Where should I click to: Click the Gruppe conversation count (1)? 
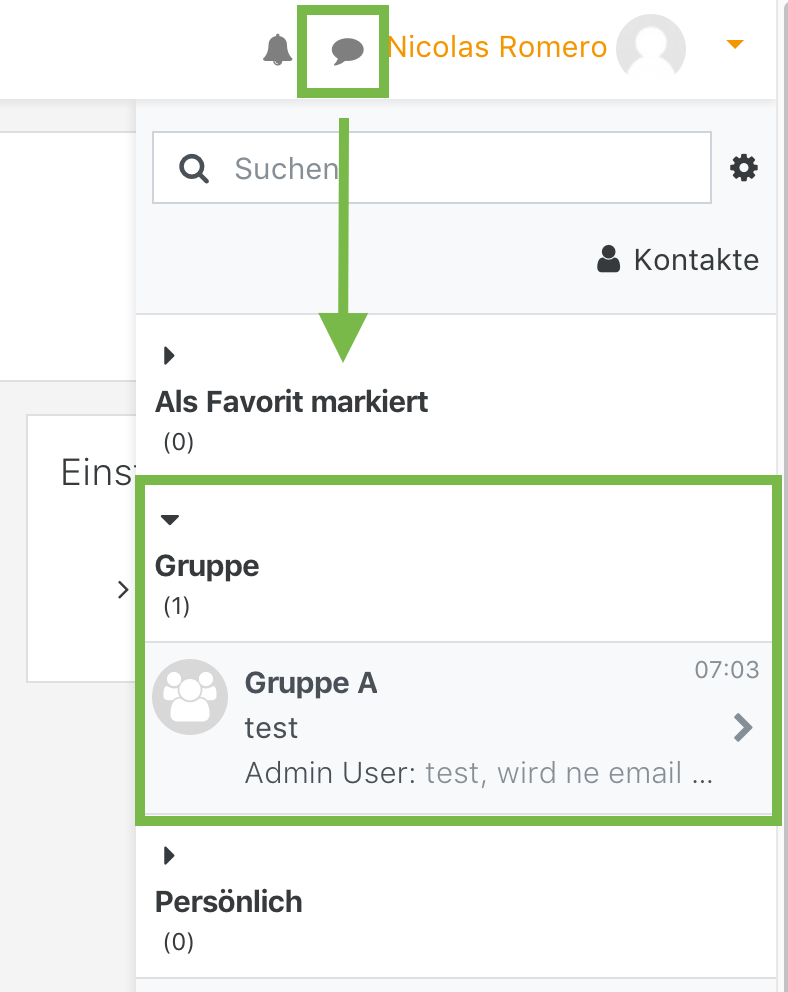[176, 606]
